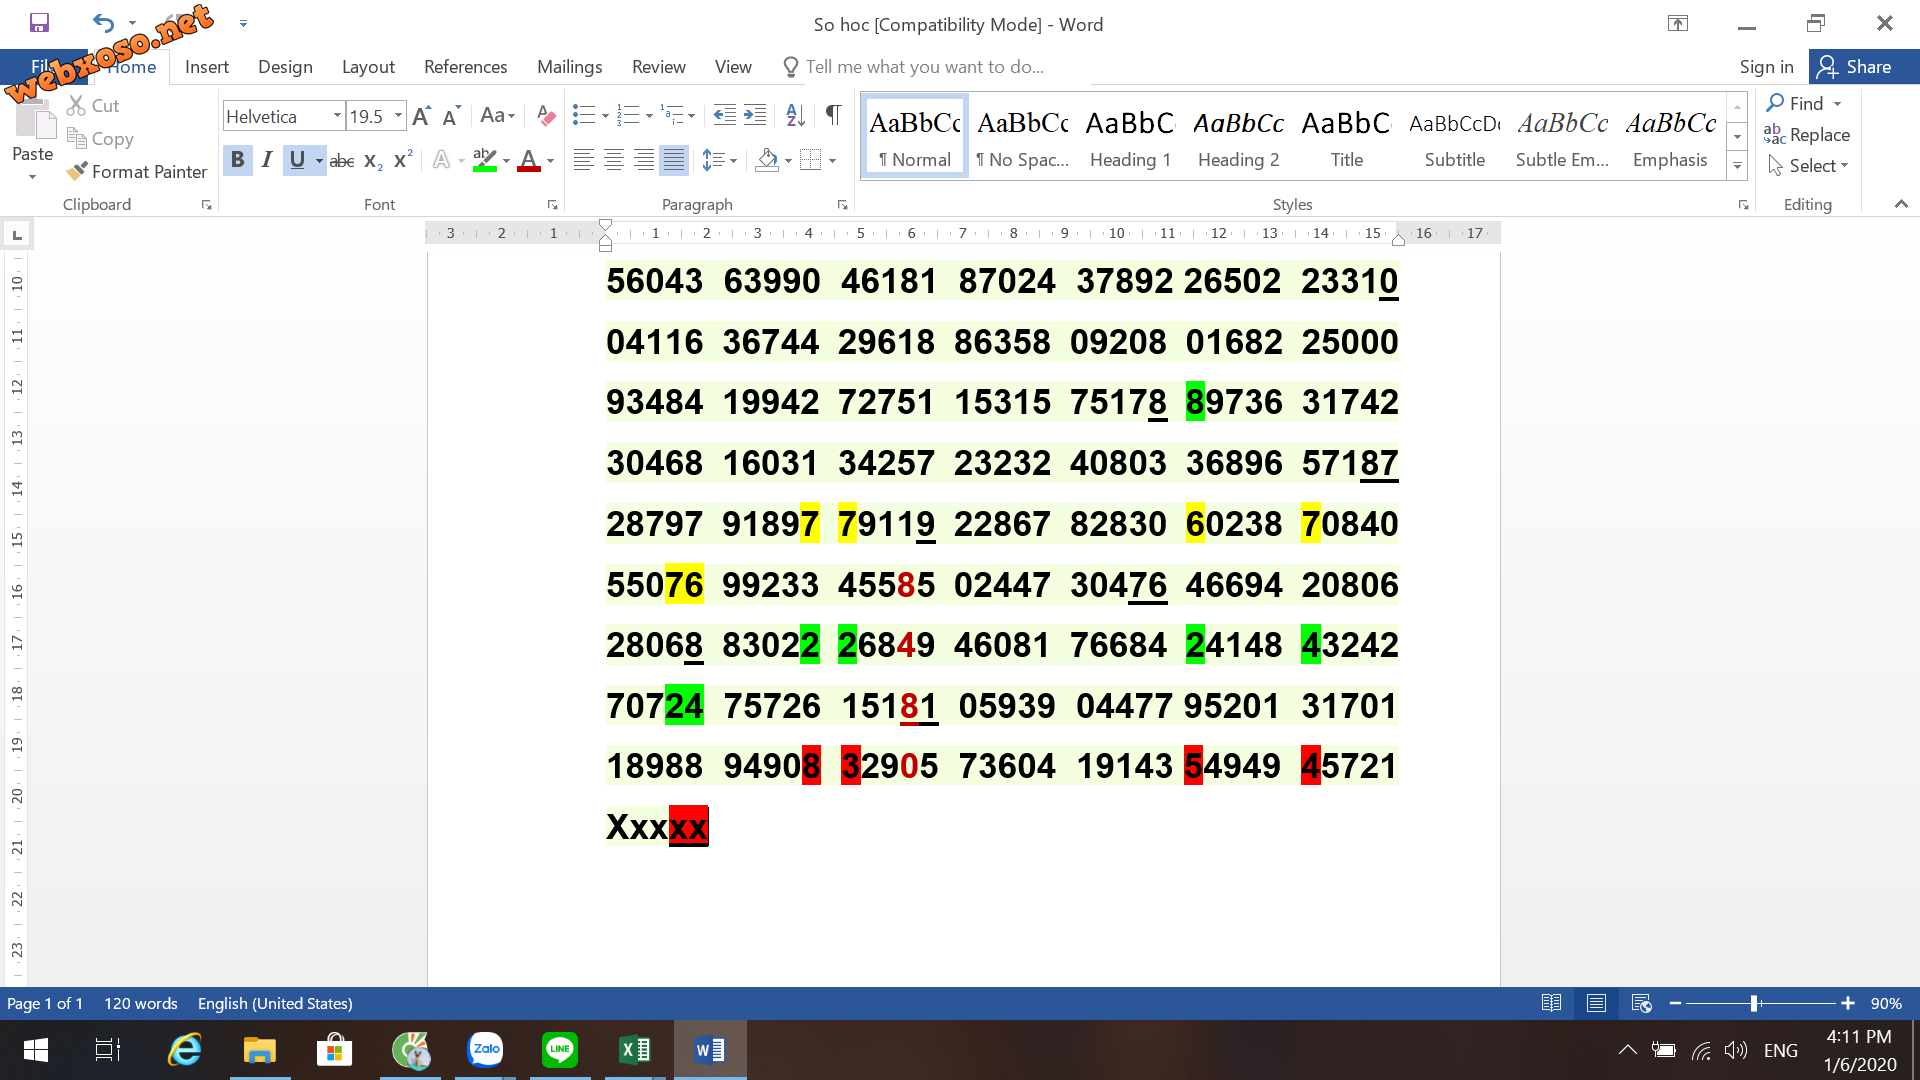Click the Bold formatting icon

(x=236, y=158)
